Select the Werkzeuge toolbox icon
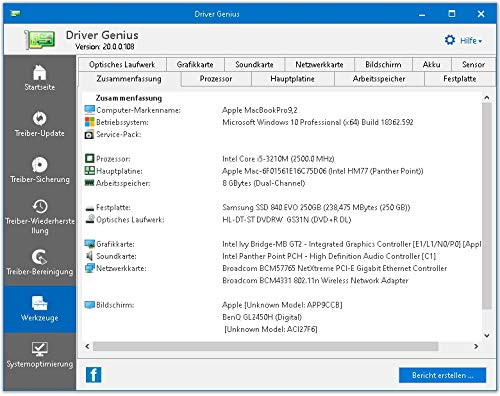 click(x=39, y=303)
